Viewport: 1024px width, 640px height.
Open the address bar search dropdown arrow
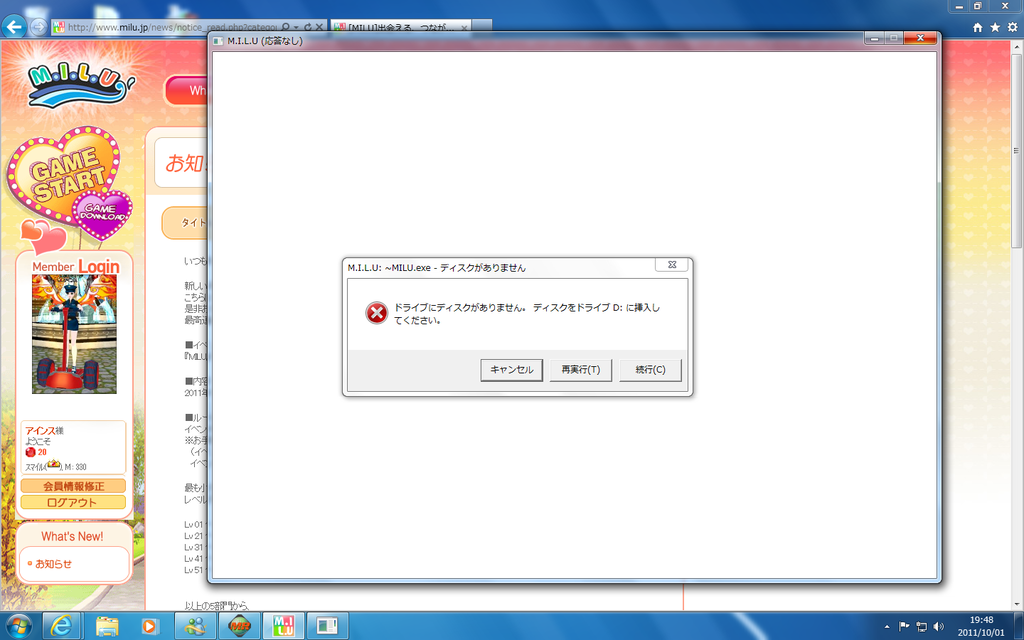[296, 27]
